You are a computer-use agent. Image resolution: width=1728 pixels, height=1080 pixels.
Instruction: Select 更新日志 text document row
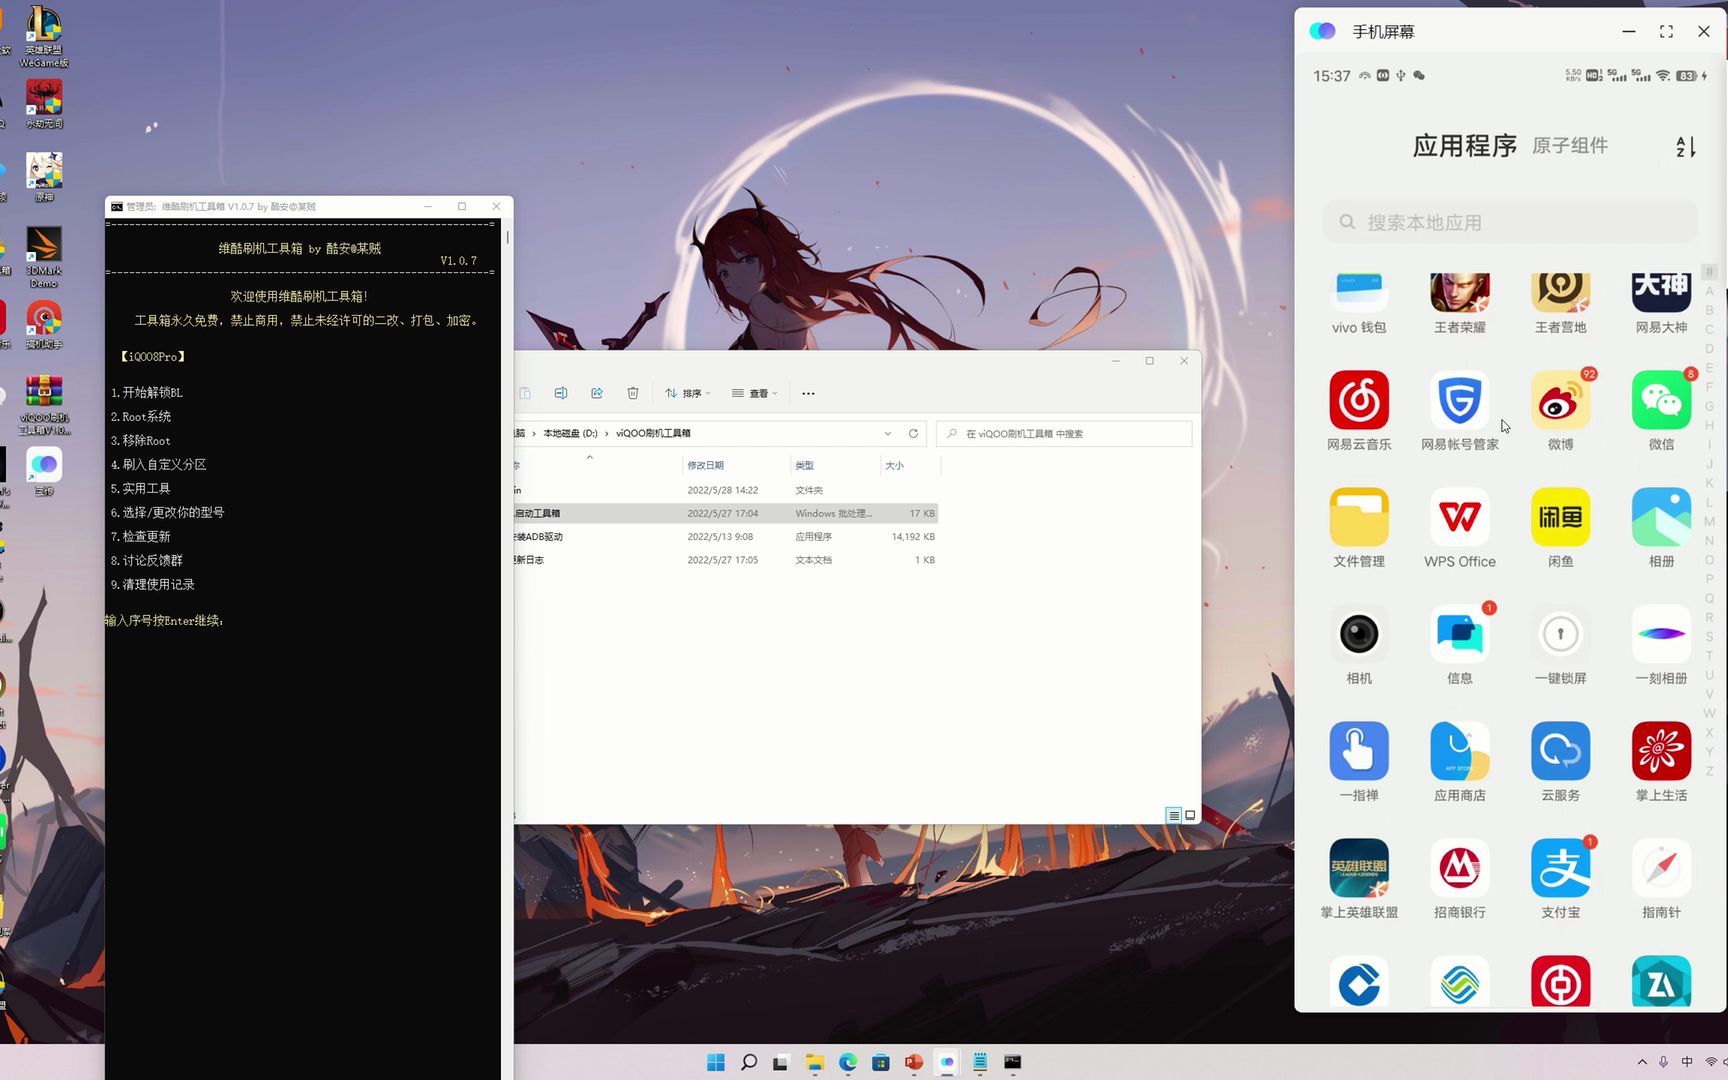726,560
